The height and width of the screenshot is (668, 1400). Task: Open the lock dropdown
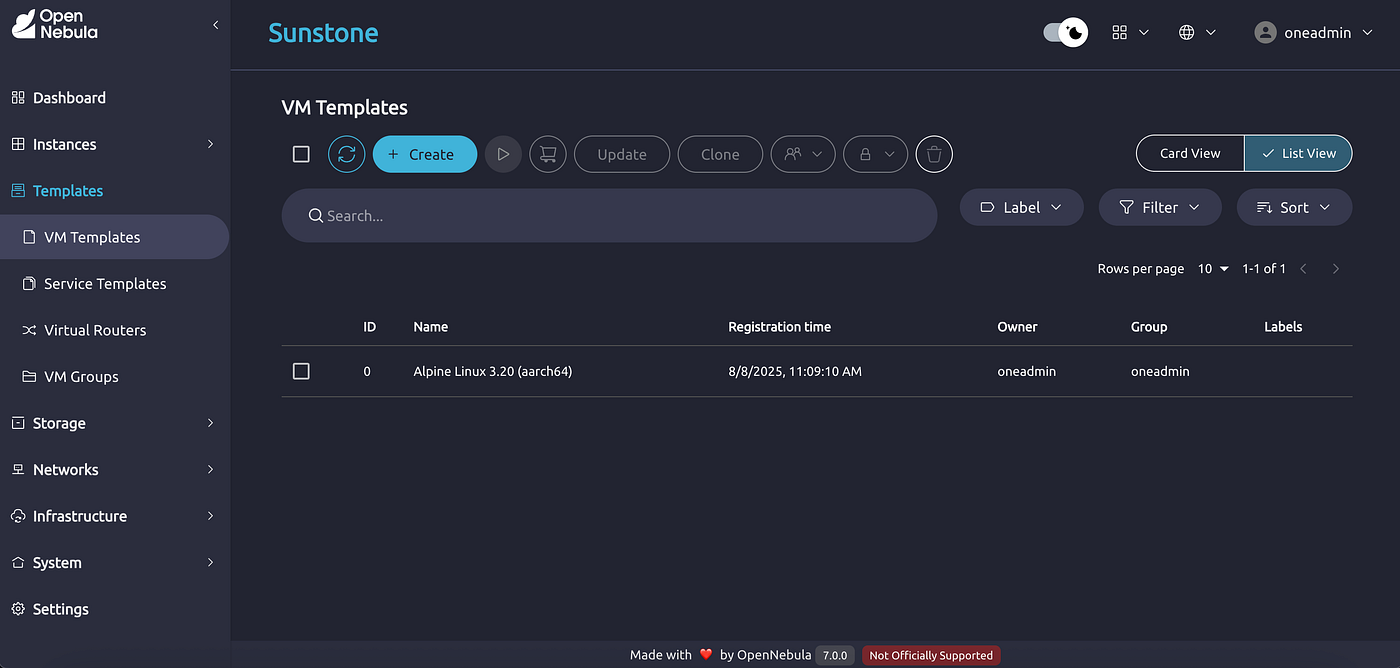click(x=876, y=154)
